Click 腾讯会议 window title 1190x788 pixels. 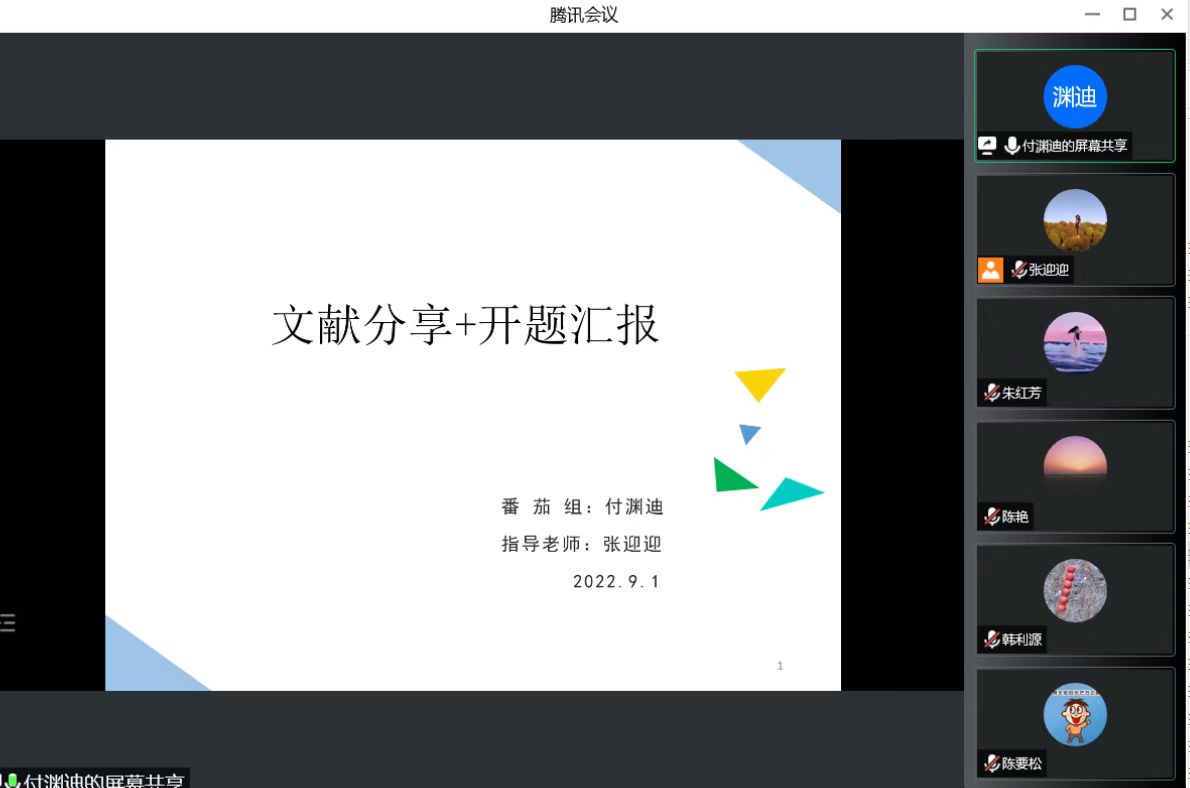[584, 15]
